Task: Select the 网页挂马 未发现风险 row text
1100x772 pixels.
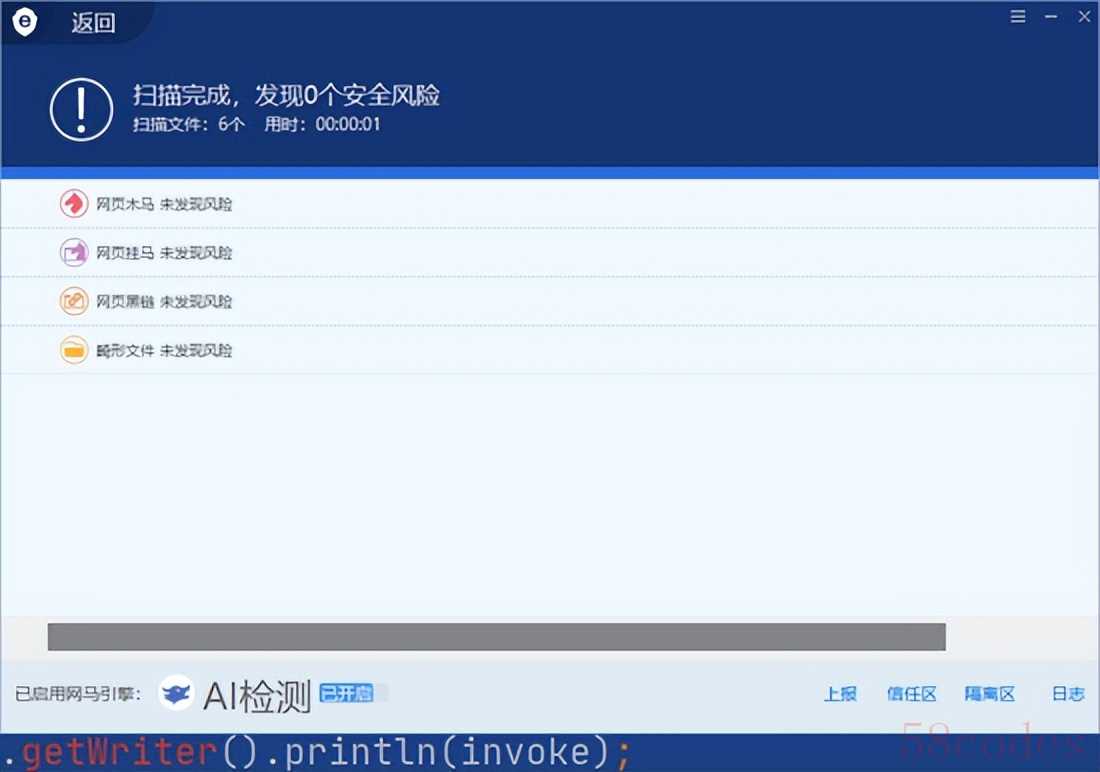Action: pyautogui.click(x=164, y=253)
